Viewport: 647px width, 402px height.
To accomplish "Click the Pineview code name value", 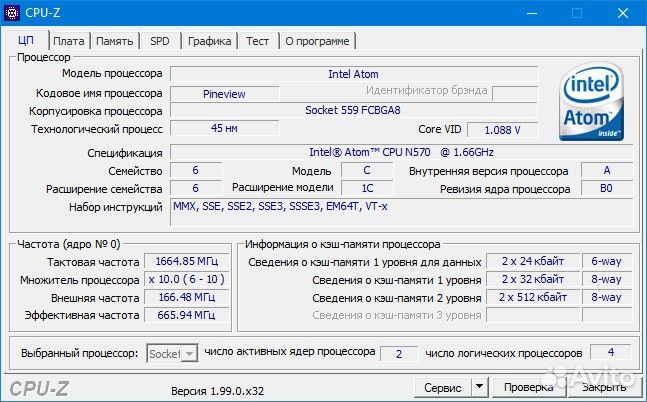I will tap(224, 94).
